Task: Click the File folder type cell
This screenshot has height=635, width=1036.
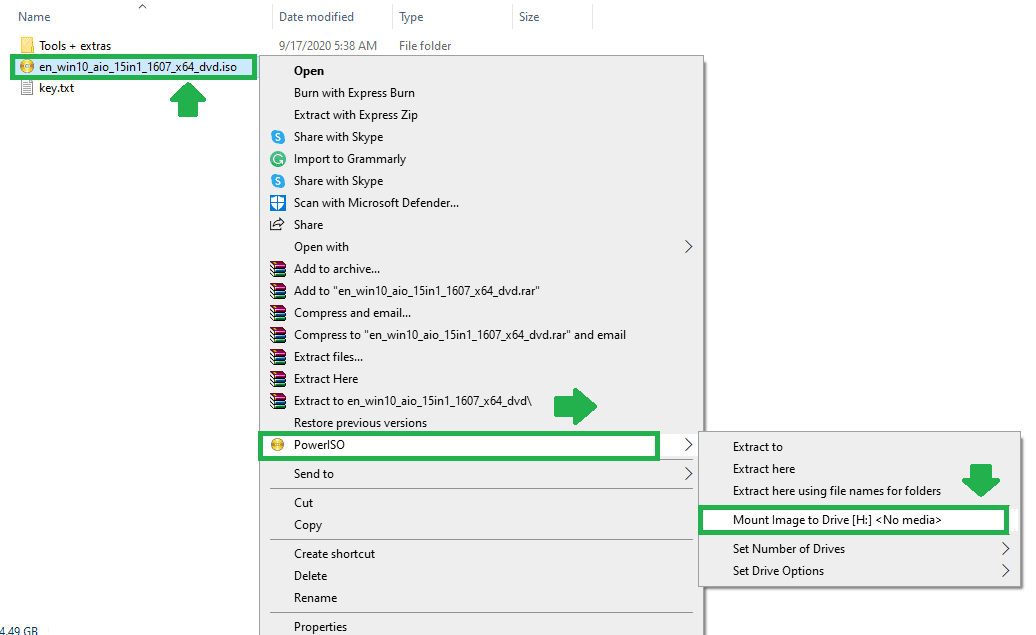Action: (x=425, y=46)
